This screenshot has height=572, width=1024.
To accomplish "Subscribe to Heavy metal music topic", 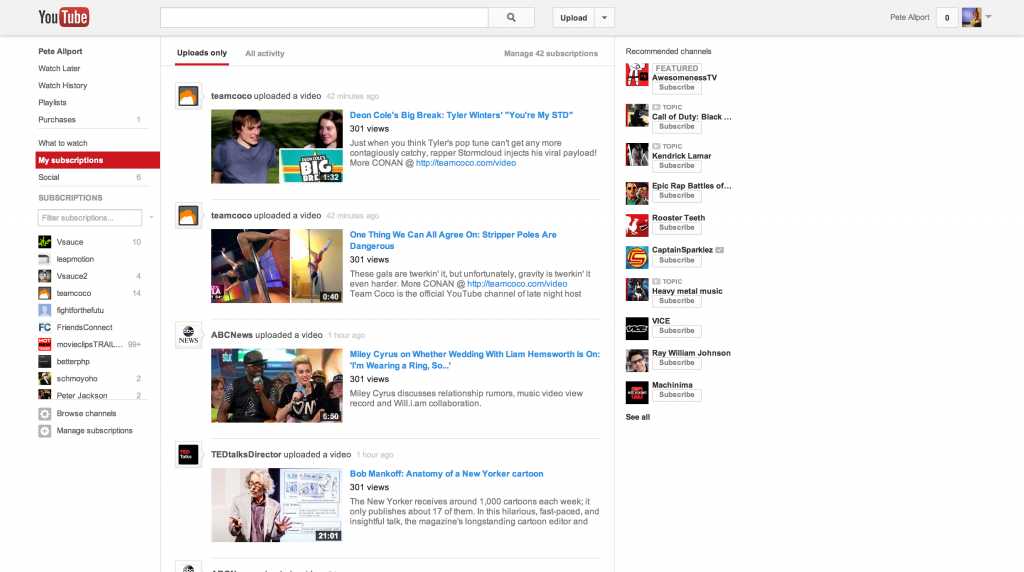I will click(677, 301).
